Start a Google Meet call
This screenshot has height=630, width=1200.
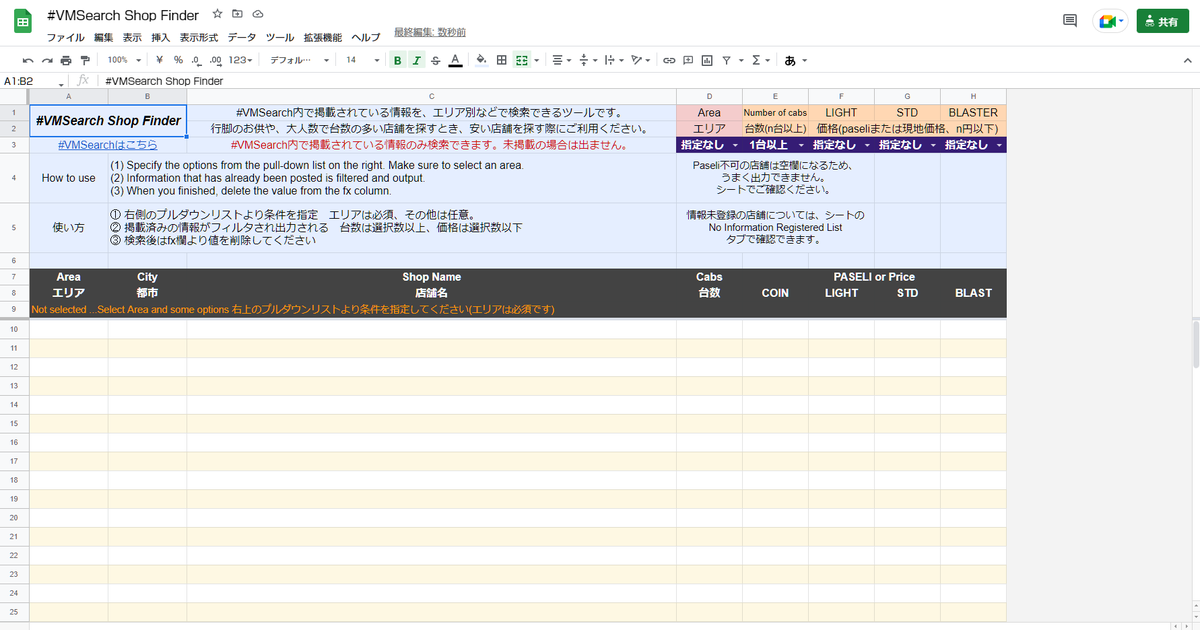point(1110,21)
